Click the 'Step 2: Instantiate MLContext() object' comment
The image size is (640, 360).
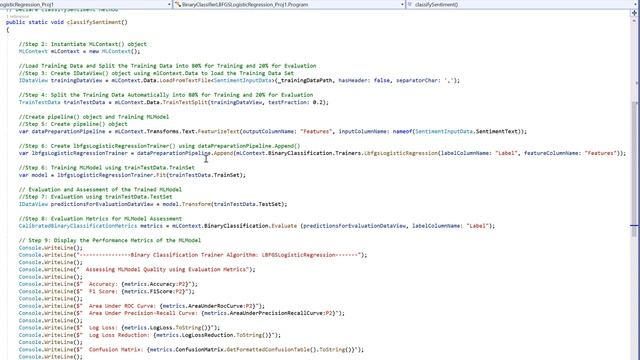pyautogui.click(x=82, y=44)
